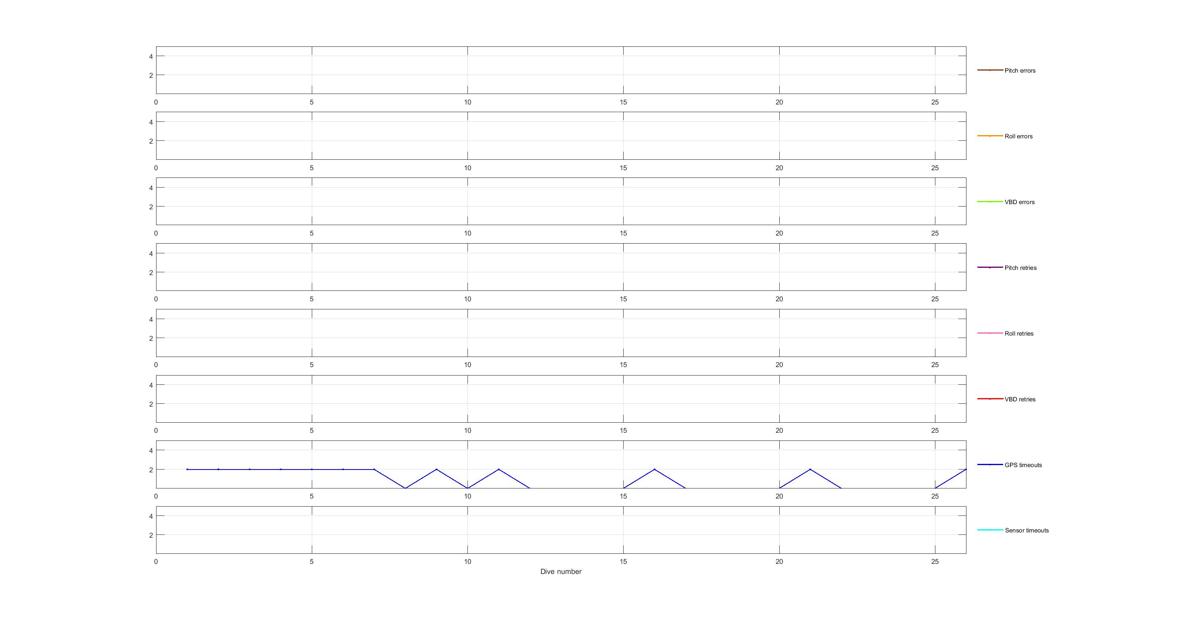This screenshot has height=622, width=1200.
Task: Click the Roll errors legend label
Action: pos(1018,136)
